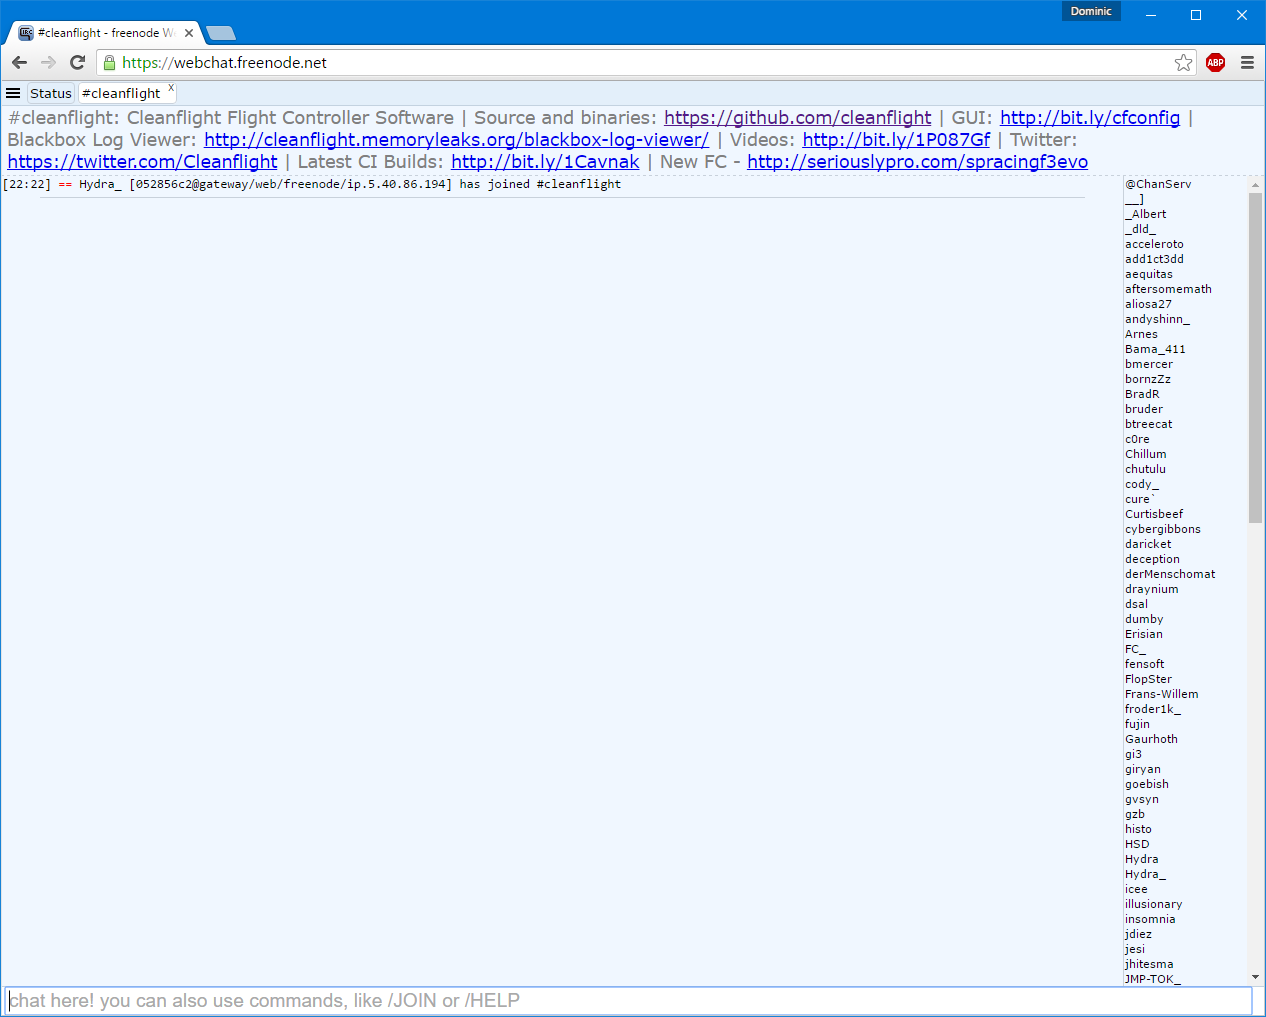Image resolution: width=1266 pixels, height=1017 pixels.
Task: Open the bit.ly/cfconfig GUI link
Action: click(1090, 118)
